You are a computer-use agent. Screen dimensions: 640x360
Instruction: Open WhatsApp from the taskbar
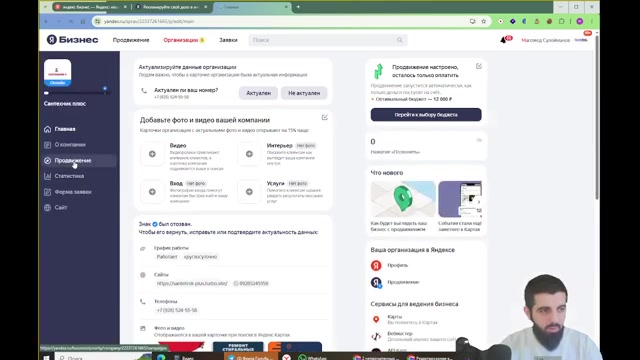click(x=312, y=358)
